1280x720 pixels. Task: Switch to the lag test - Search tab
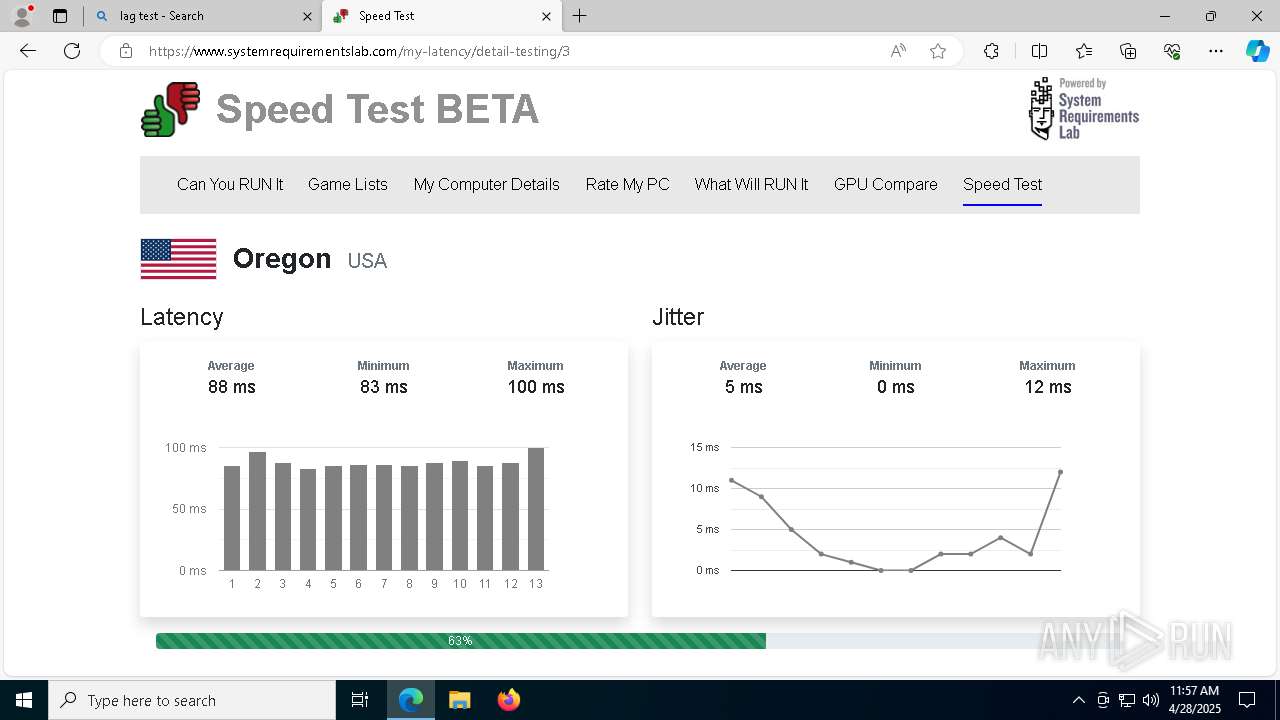203,16
